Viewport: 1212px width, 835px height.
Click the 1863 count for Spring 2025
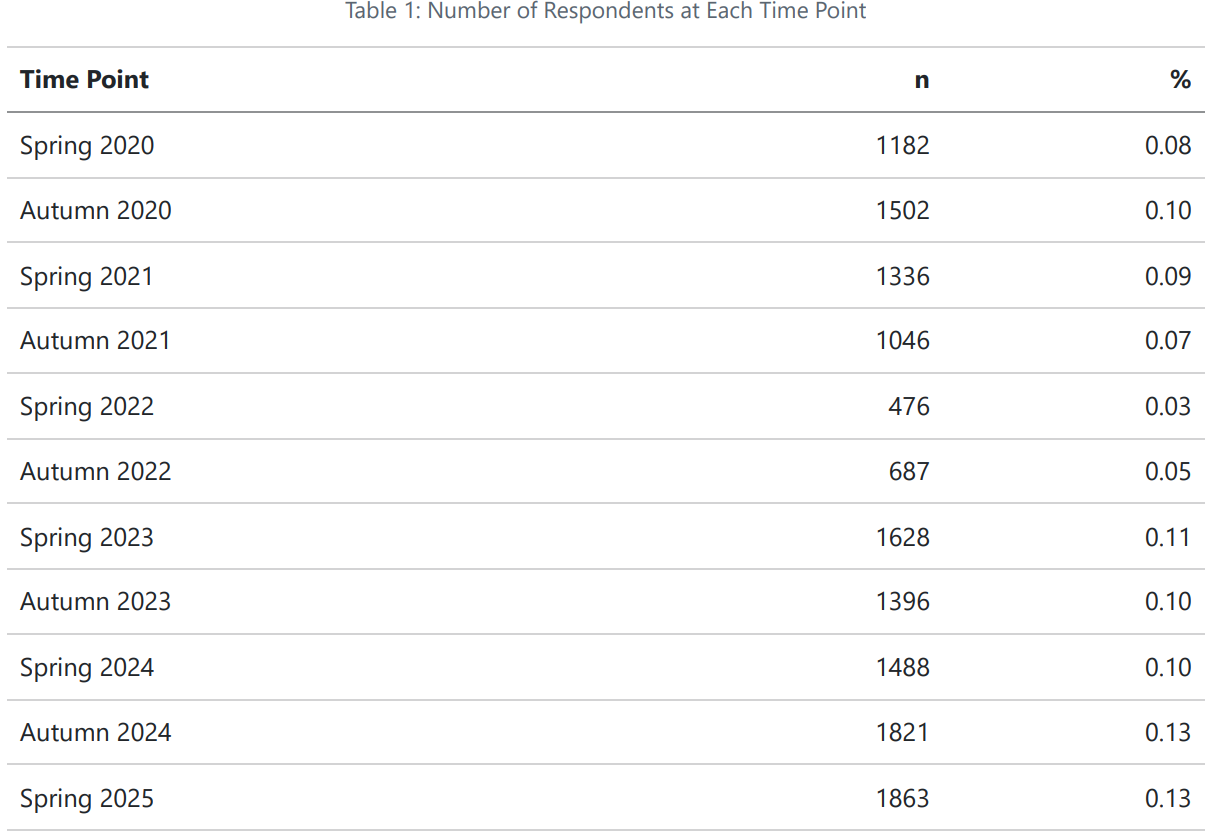(902, 799)
